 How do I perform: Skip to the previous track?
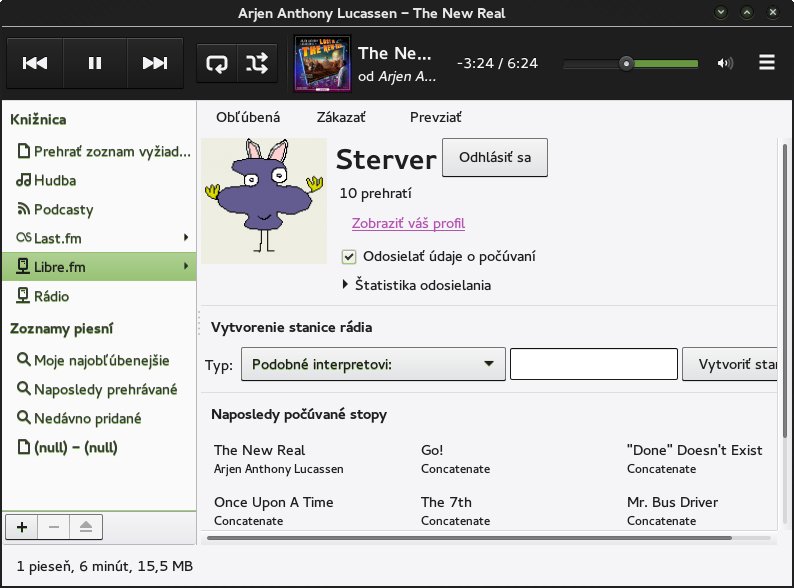point(35,63)
